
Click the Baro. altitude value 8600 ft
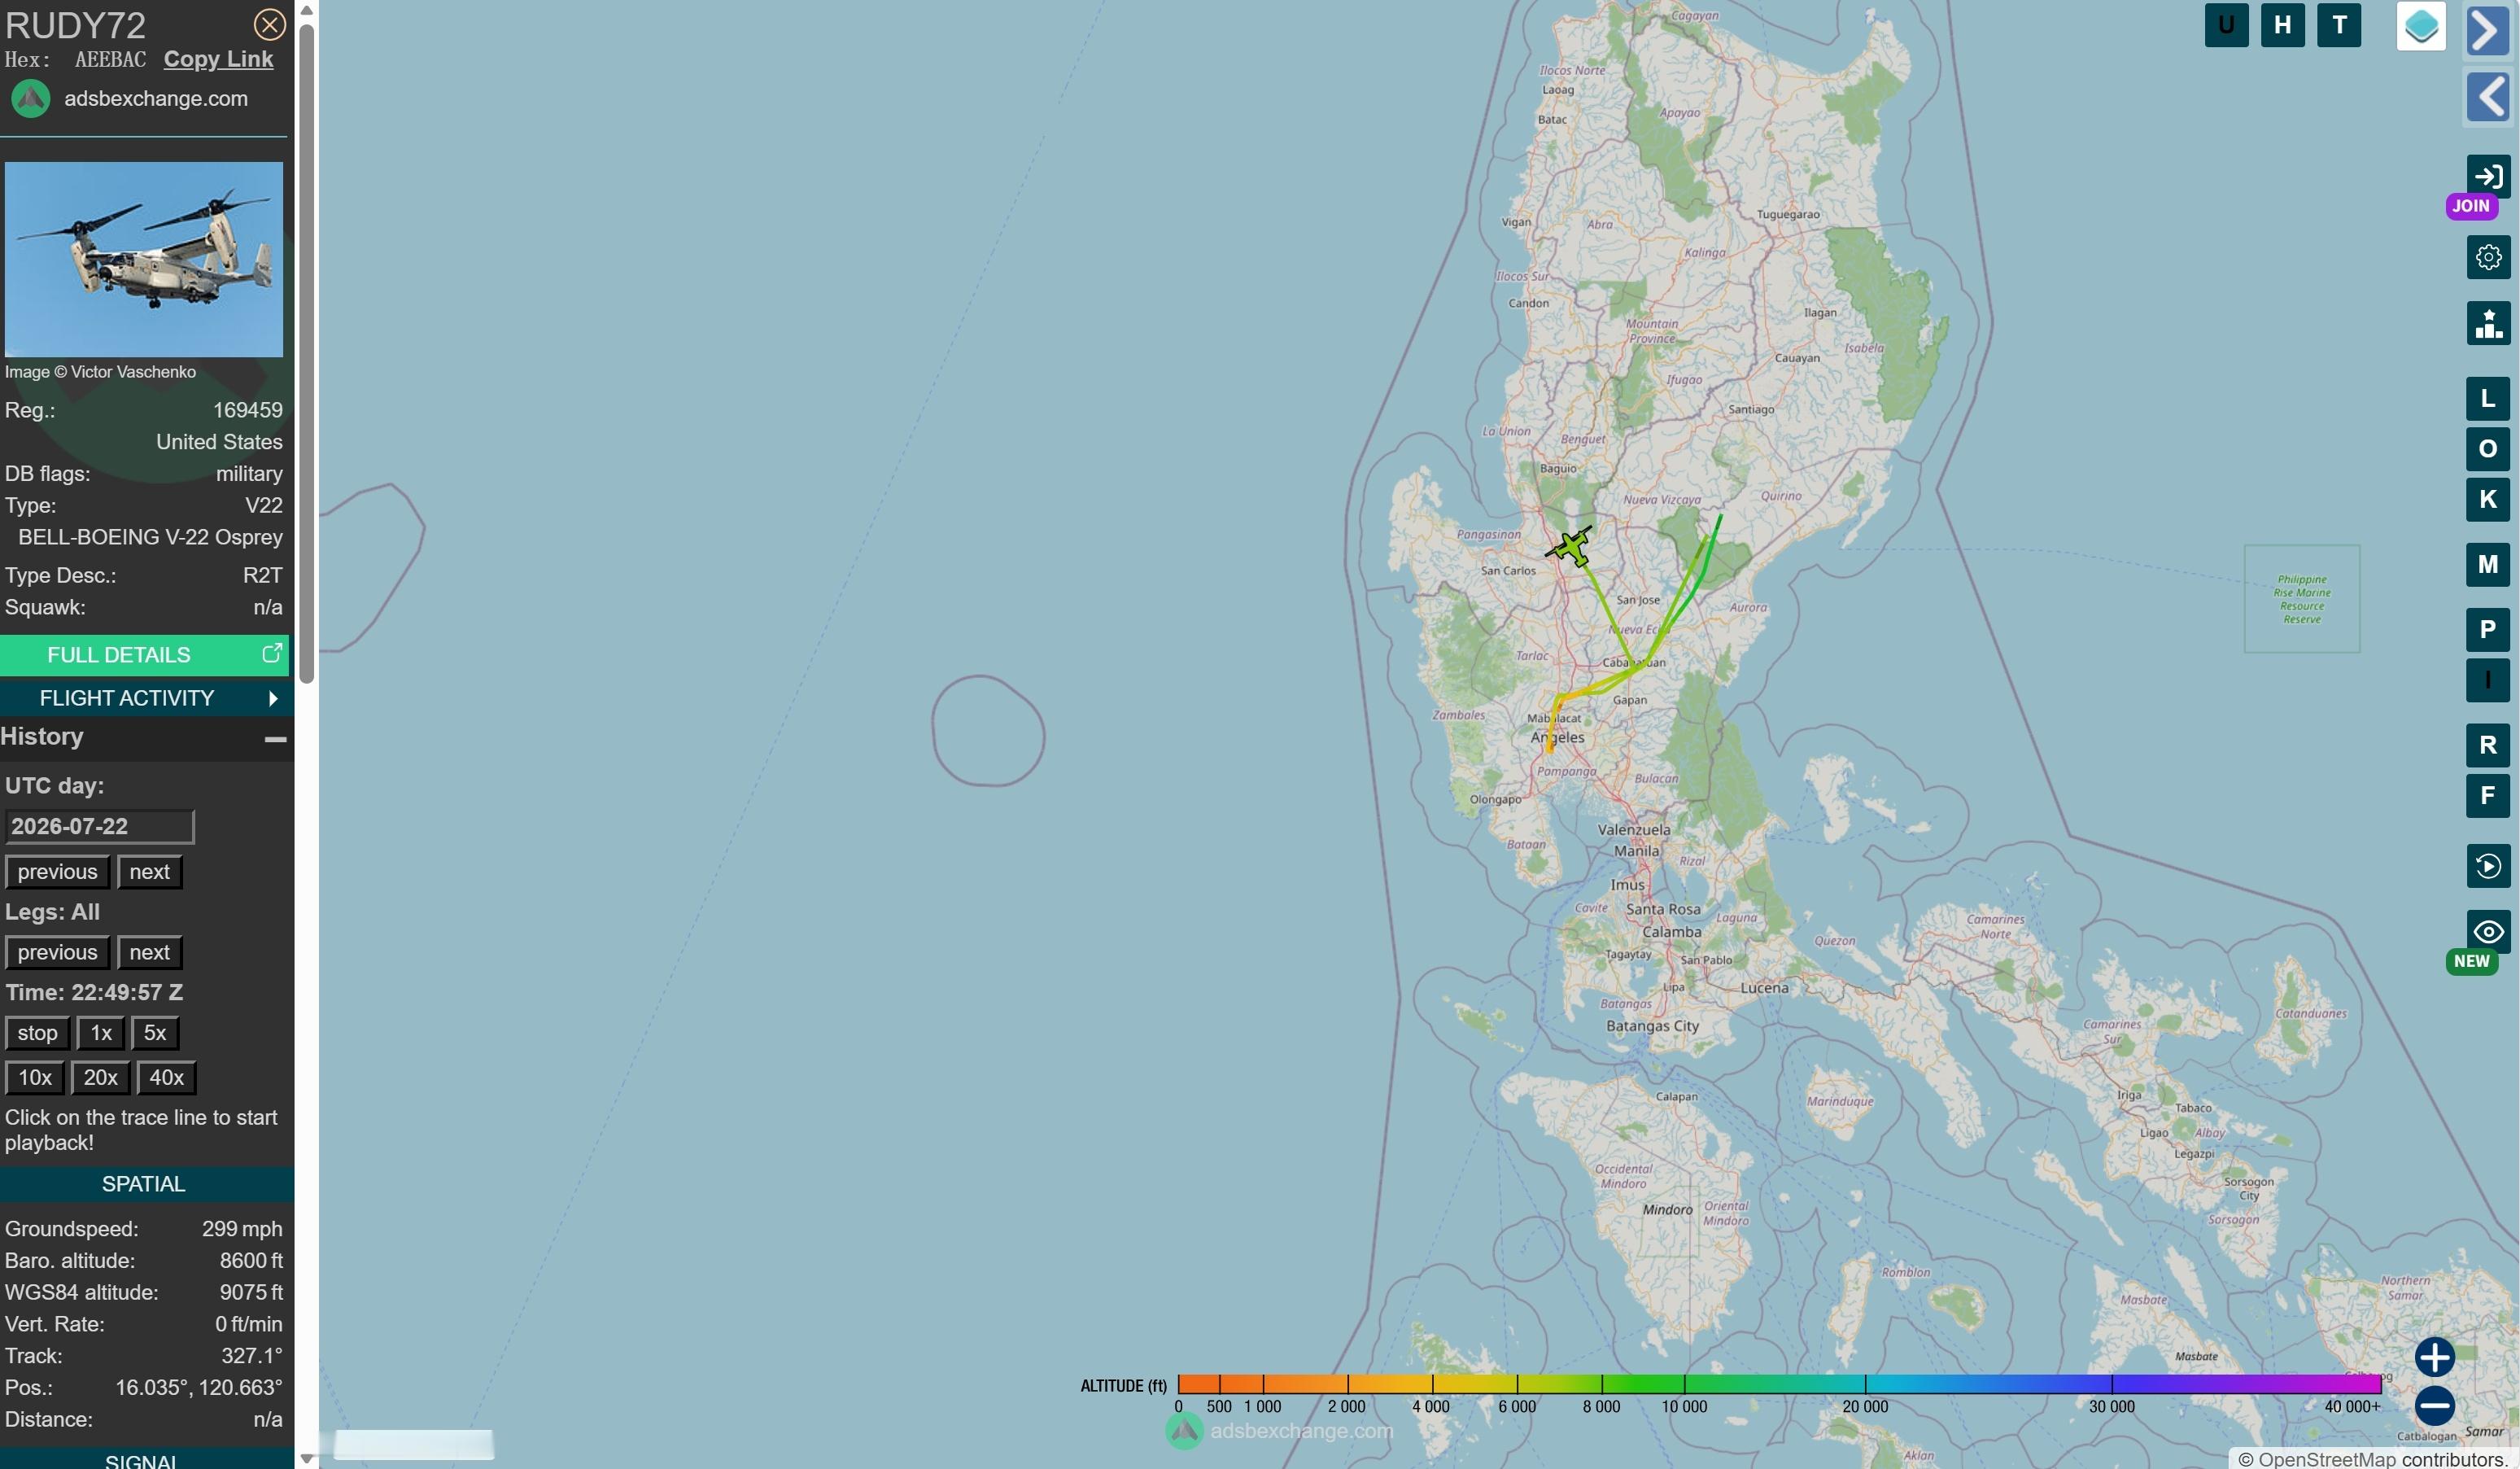coord(251,1261)
